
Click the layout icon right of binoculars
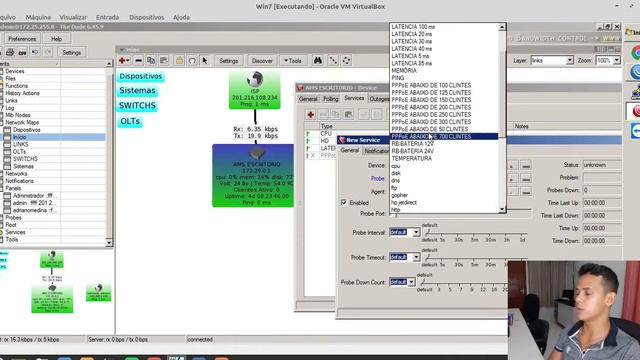click(x=333, y=60)
